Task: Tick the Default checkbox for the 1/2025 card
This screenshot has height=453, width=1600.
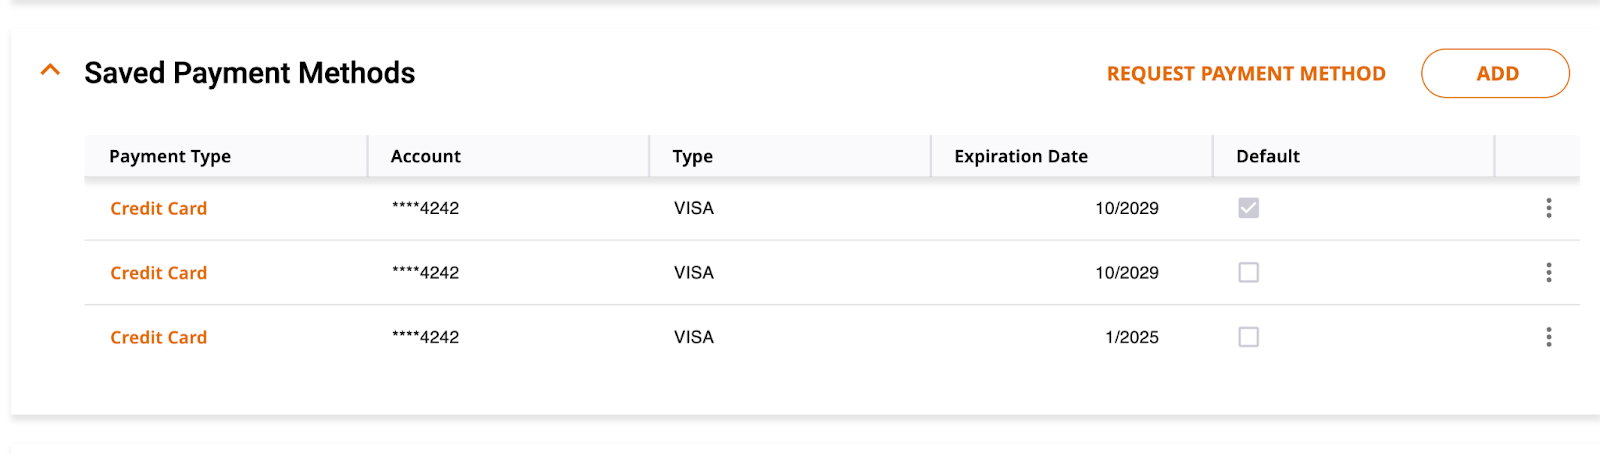Action: coord(1248,337)
